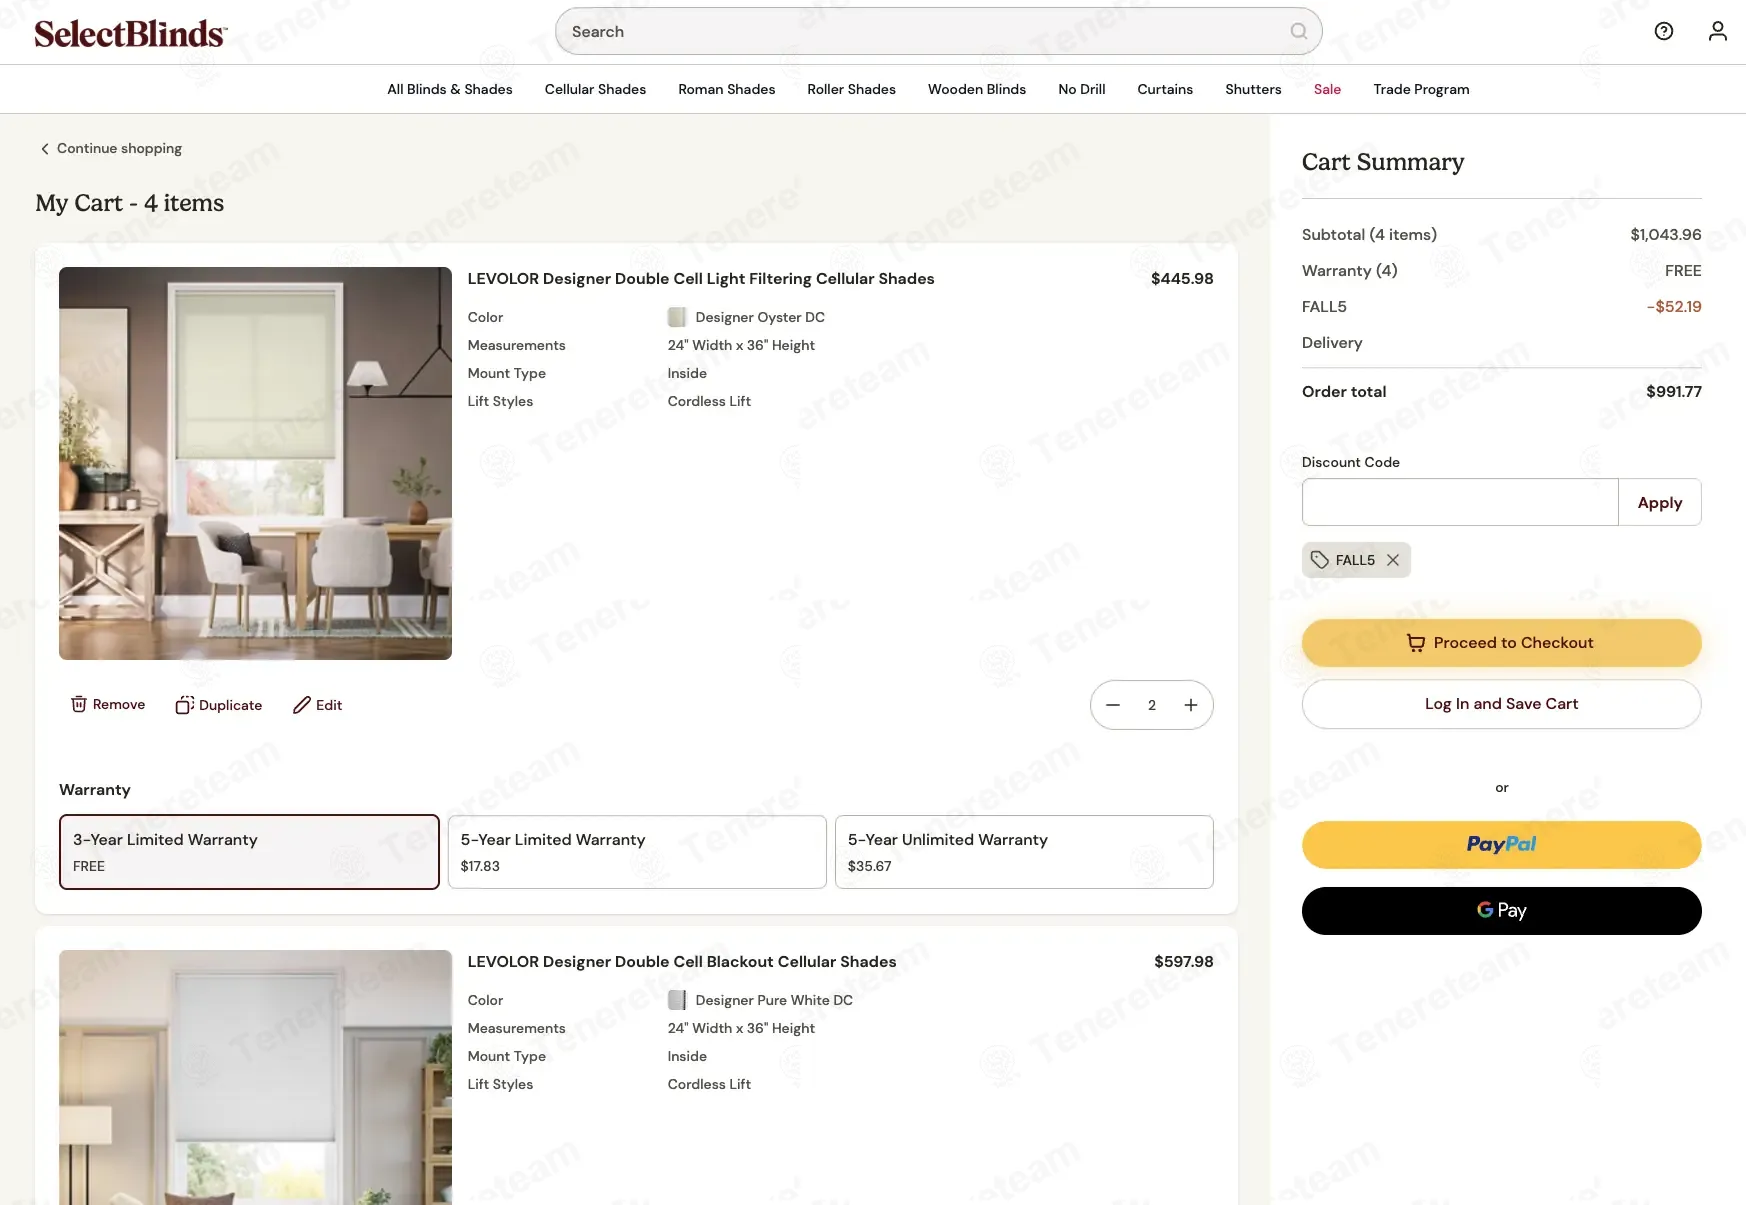Remove the Light Filtering Cellular Shades item
Screen dimensions: 1746x1205
pos(108,704)
